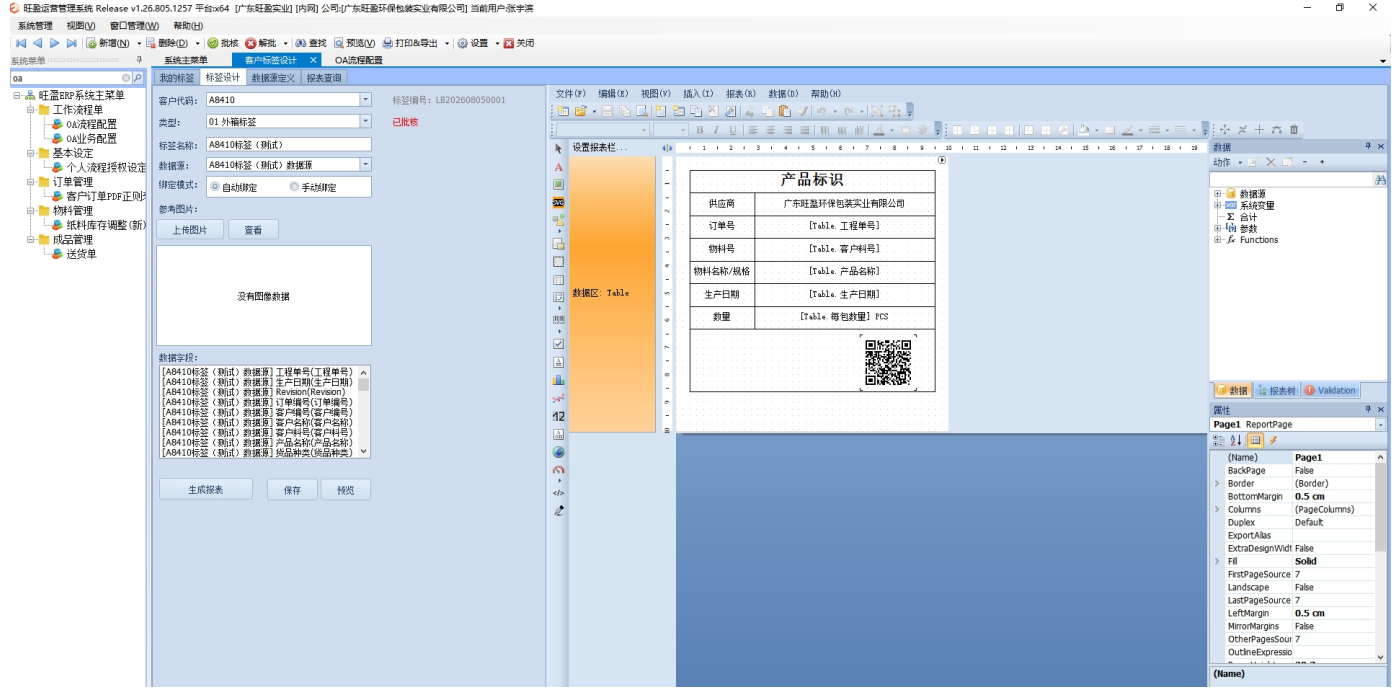Select the pointer tool in designer toolbox
This screenshot has width=1394, height=689.
(x=559, y=148)
